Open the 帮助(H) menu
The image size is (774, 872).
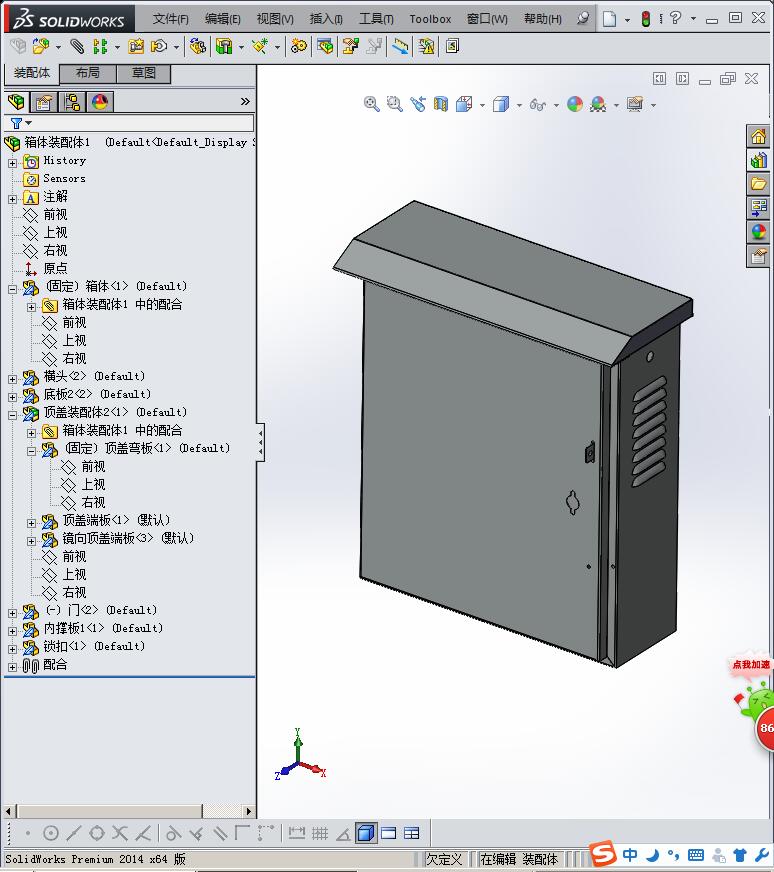(543, 19)
